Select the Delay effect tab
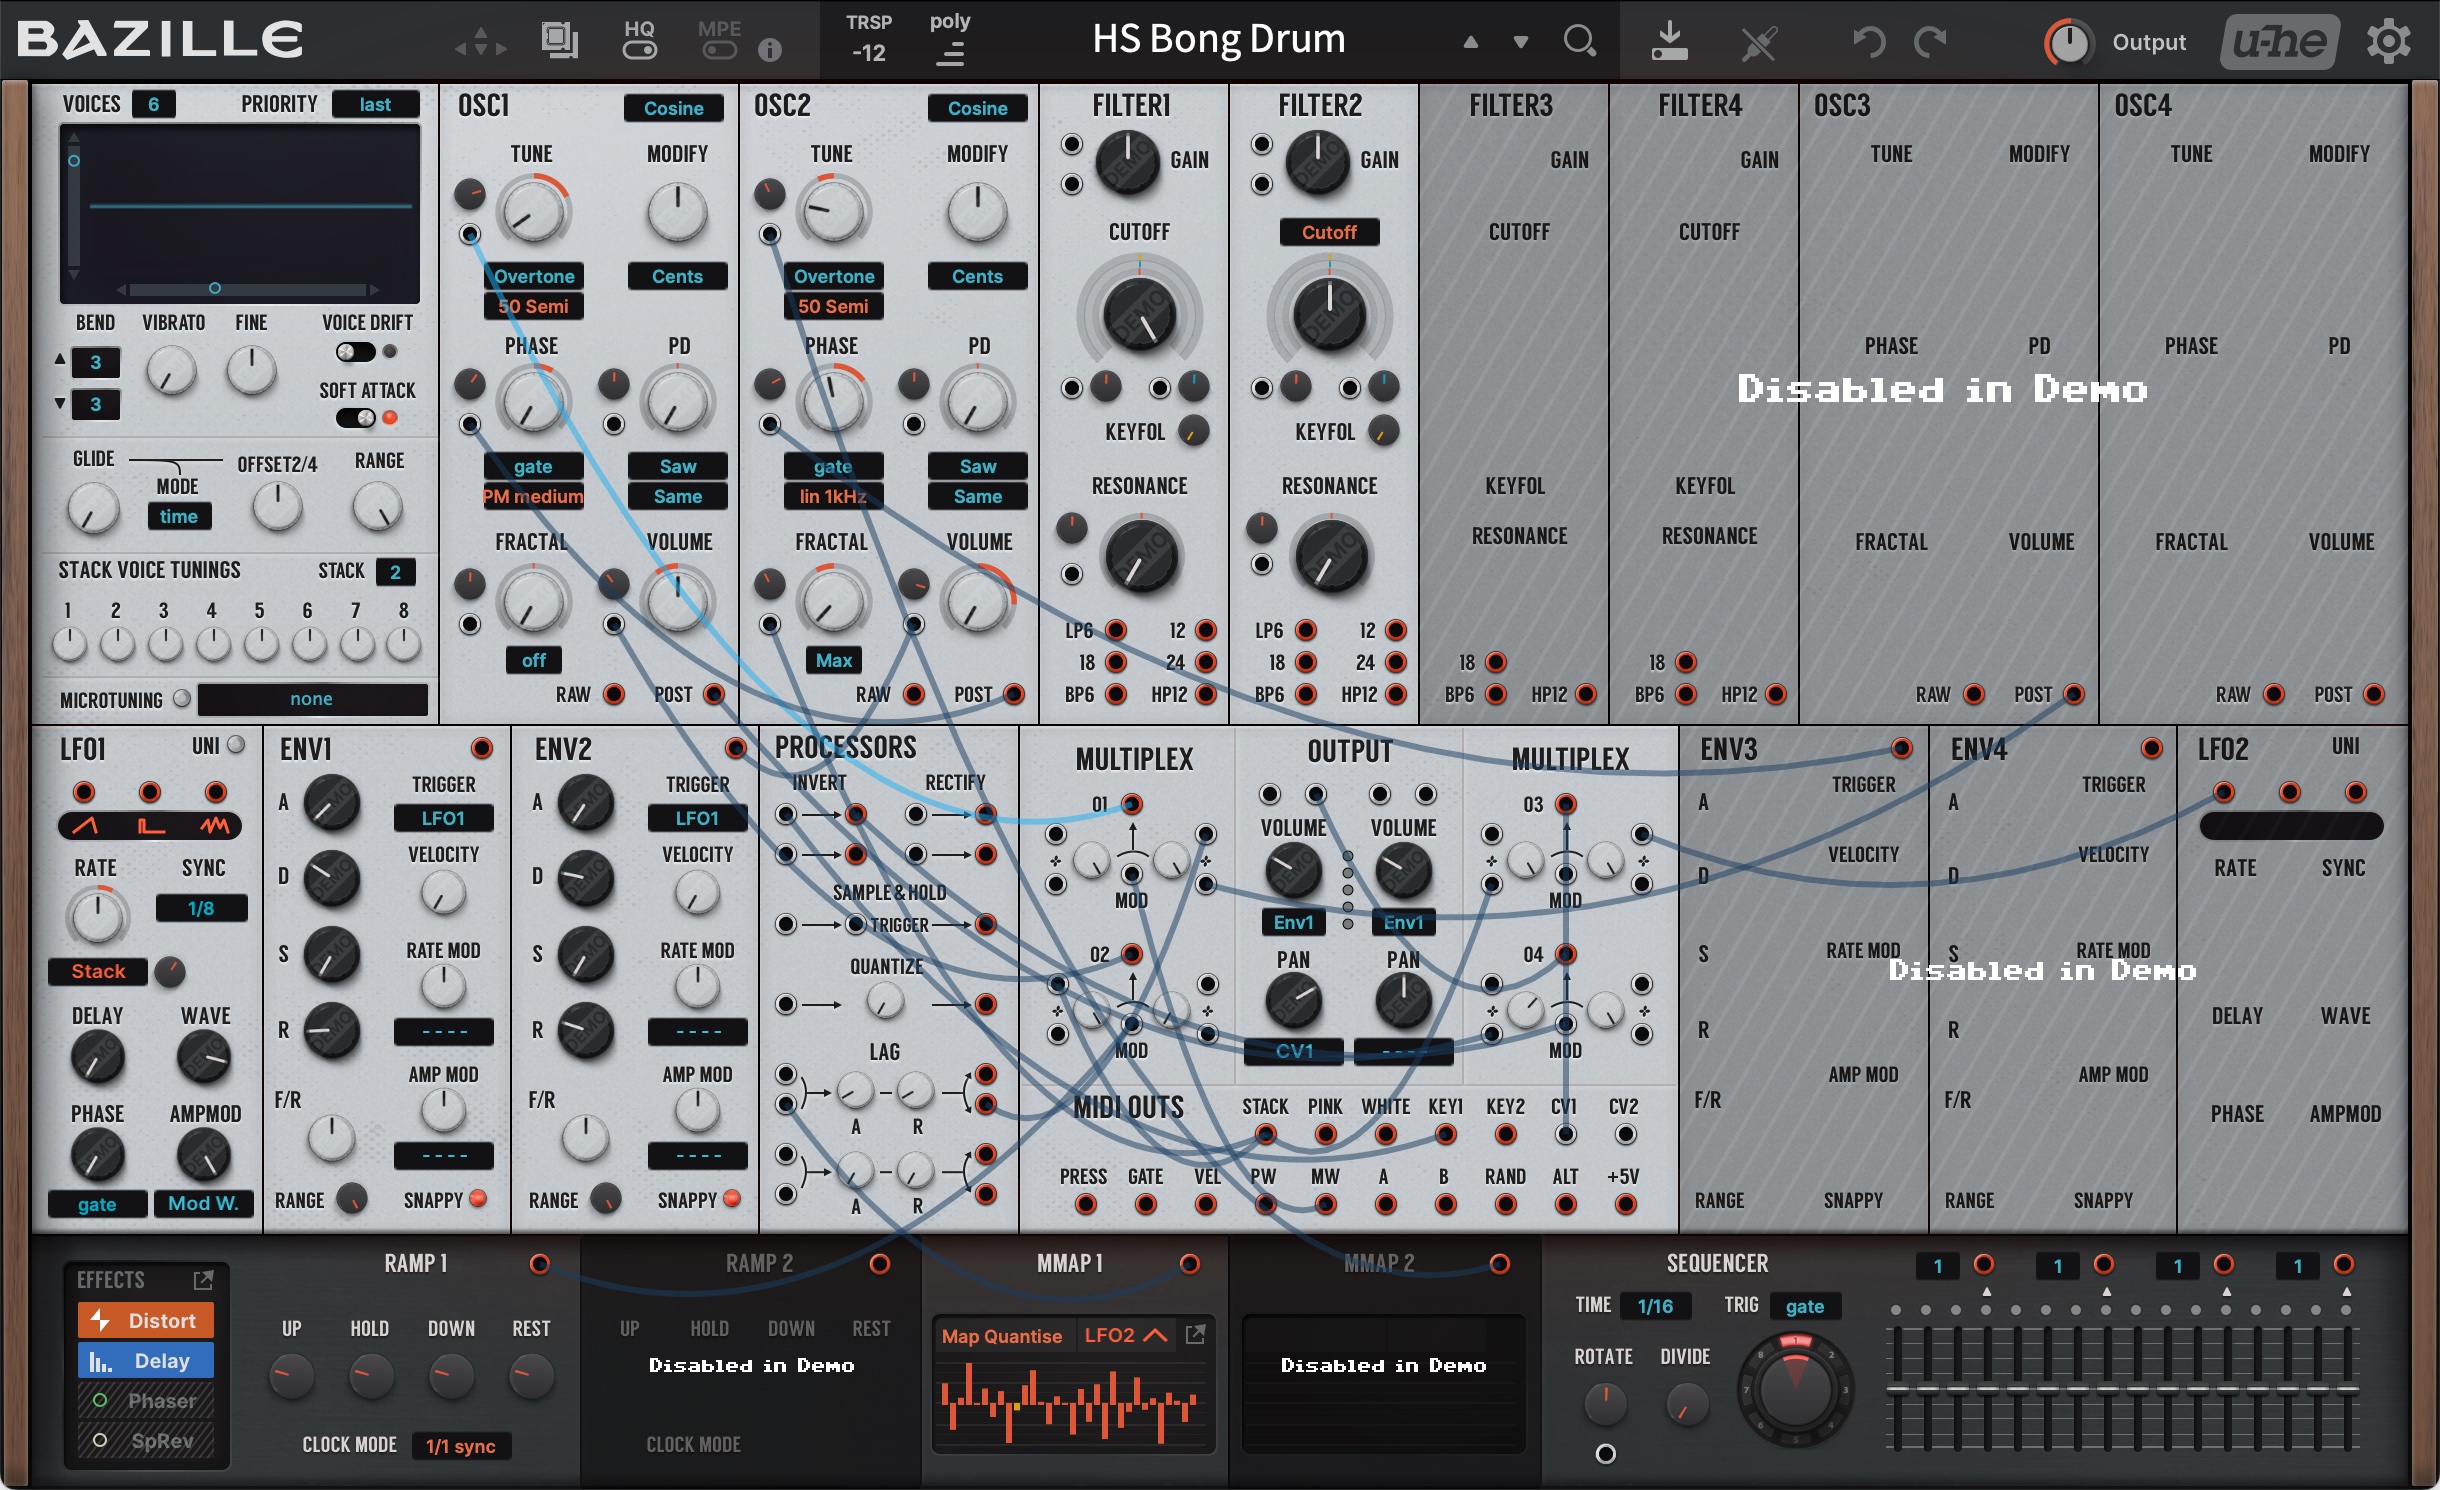The width and height of the screenshot is (2440, 1490). tap(146, 1360)
